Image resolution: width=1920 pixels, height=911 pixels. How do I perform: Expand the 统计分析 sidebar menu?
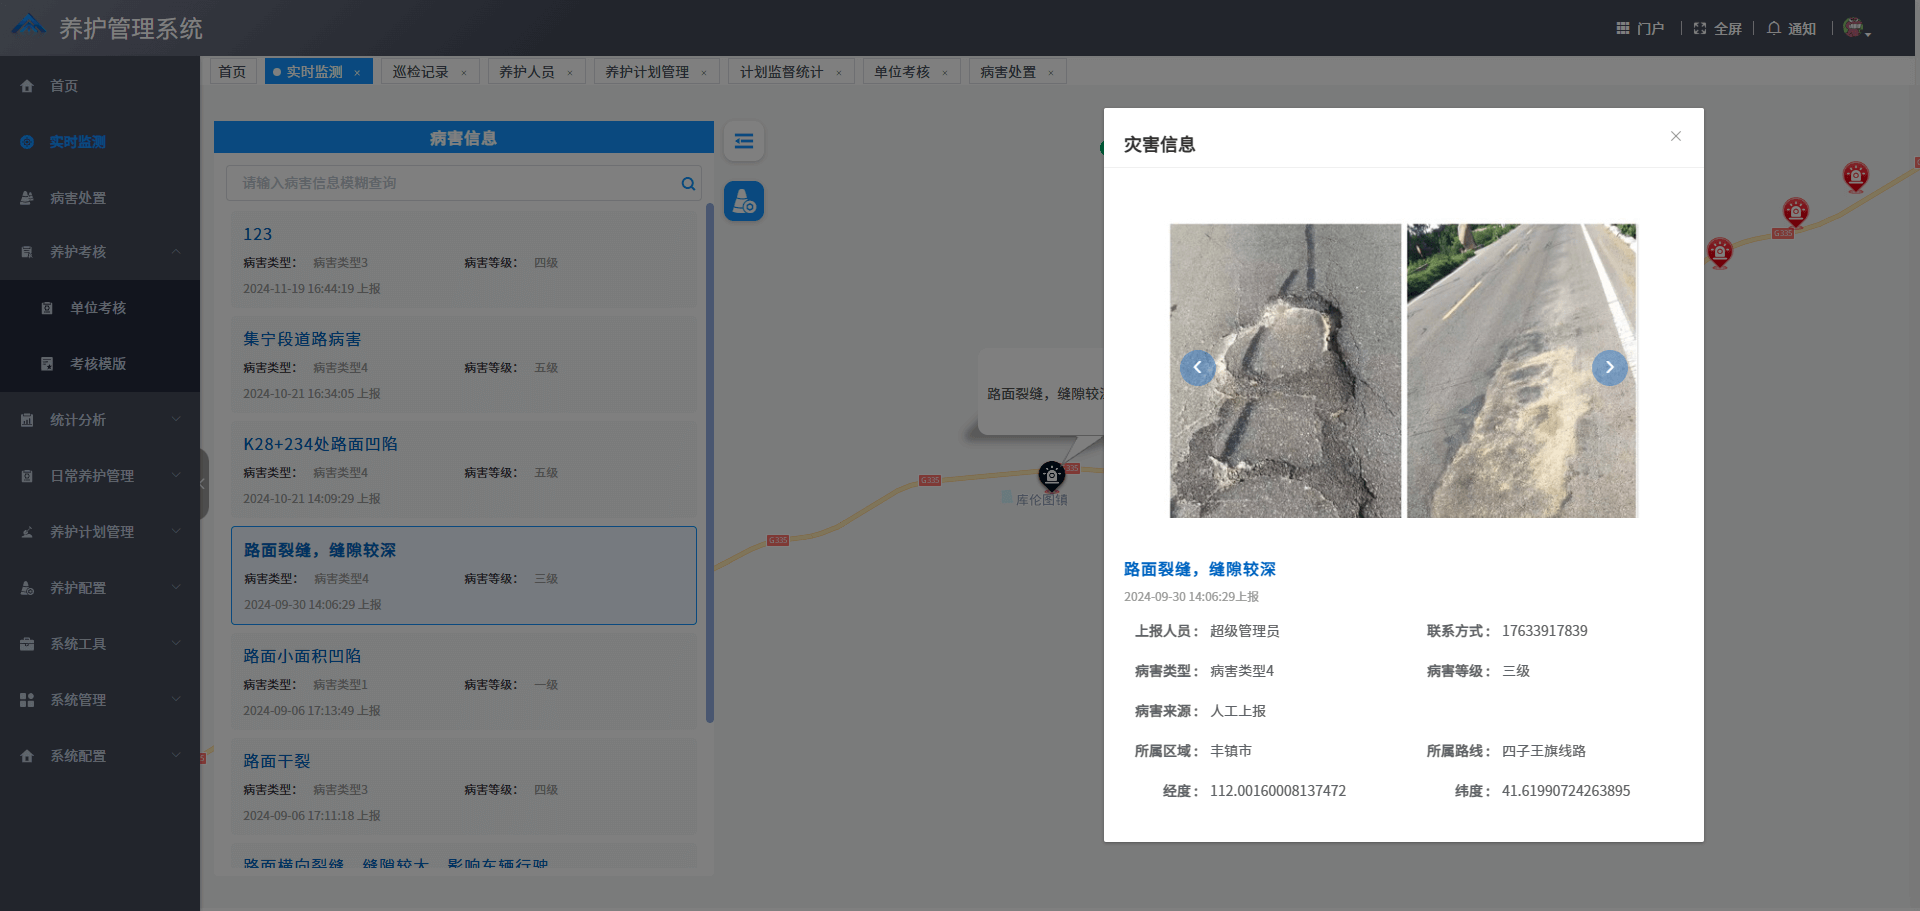(100, 419)
